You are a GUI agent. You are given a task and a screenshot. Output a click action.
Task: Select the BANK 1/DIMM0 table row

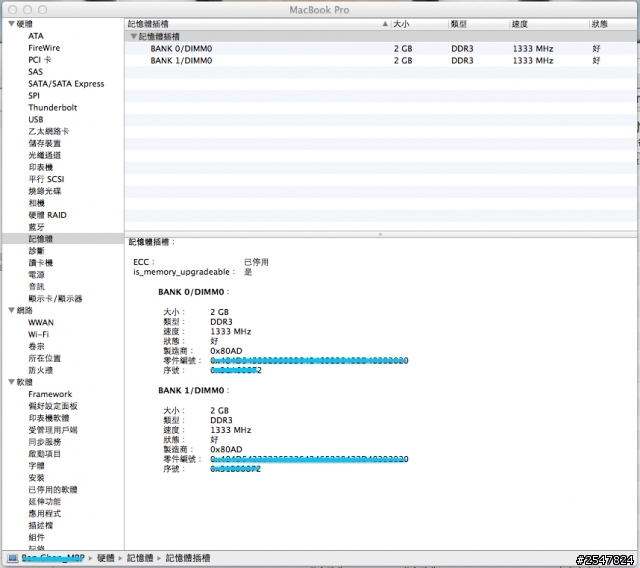380,60
